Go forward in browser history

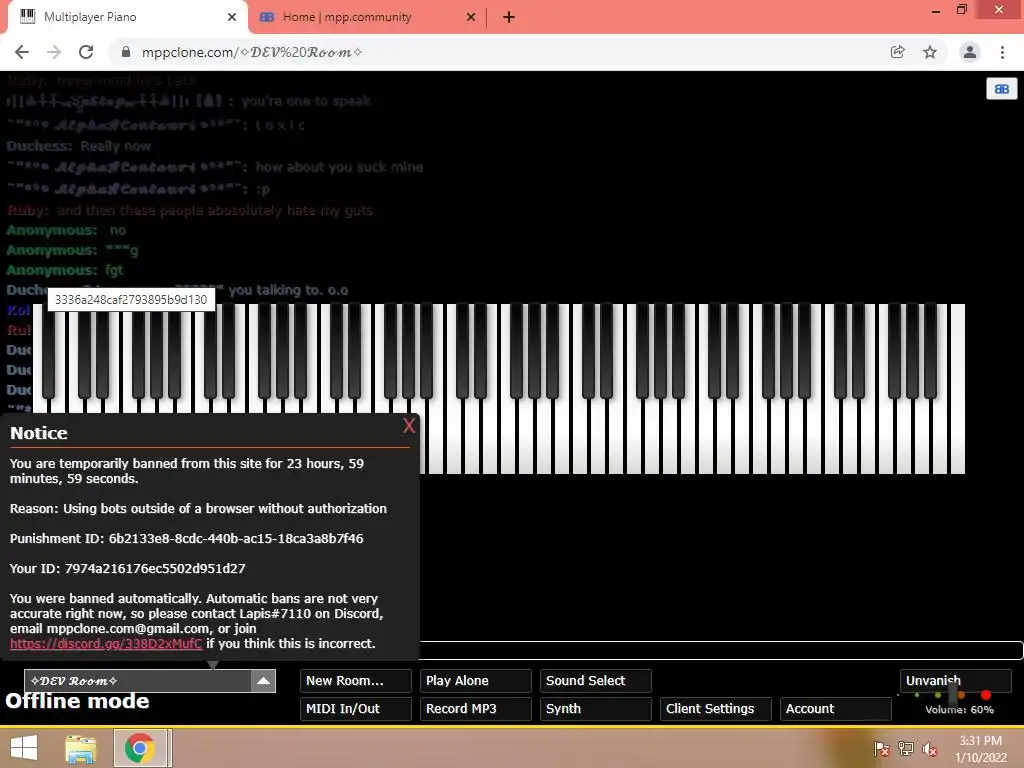(54, 52)
